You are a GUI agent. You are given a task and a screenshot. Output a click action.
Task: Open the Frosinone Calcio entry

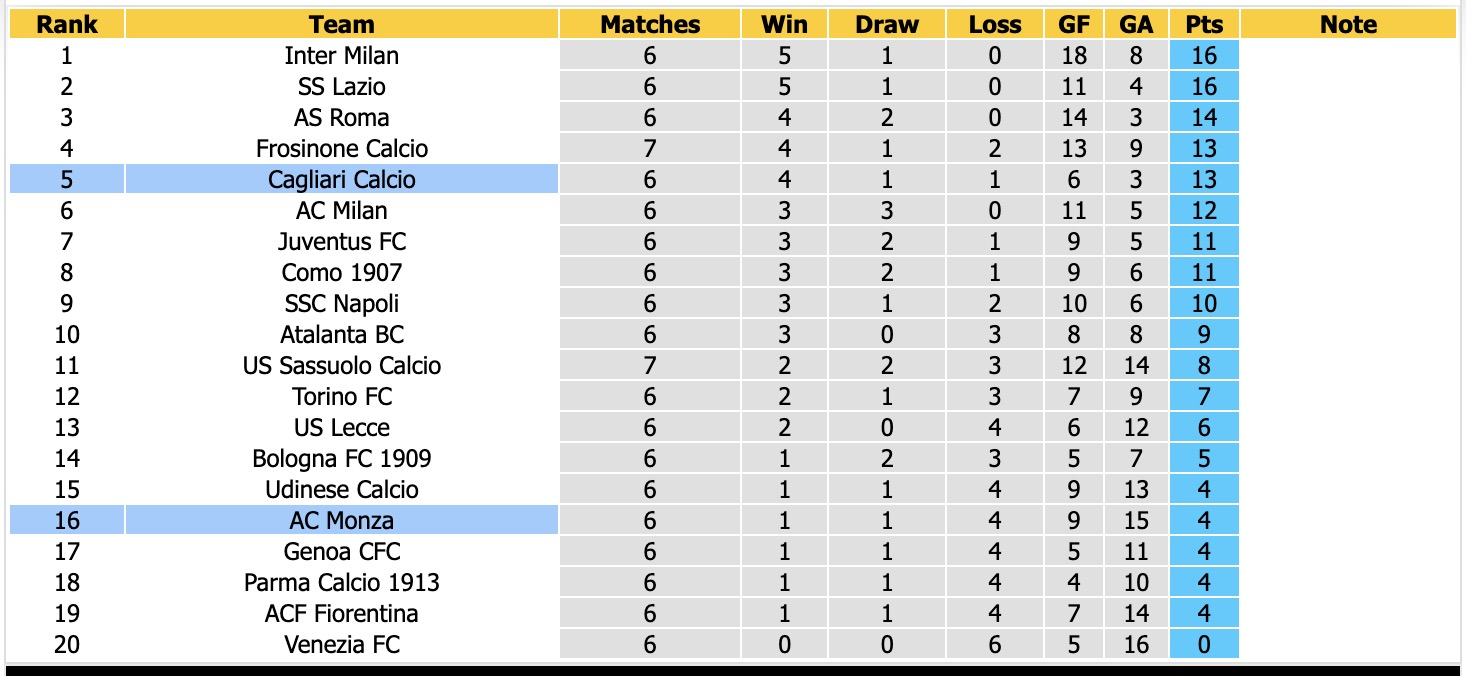click(x=342, y=148)
